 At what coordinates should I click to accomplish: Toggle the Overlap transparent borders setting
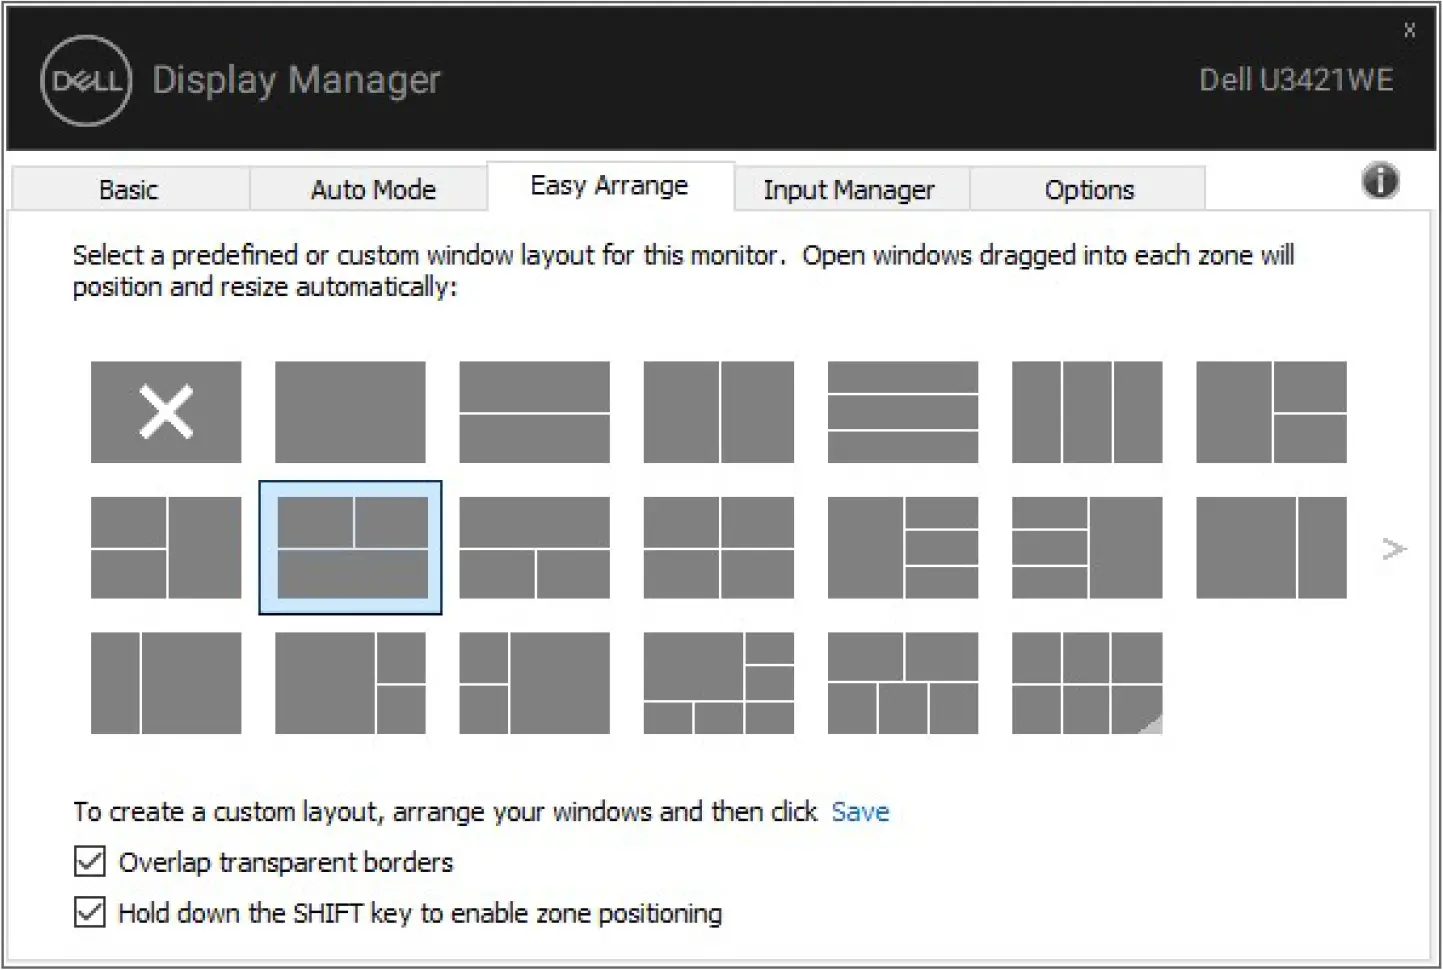89,862
